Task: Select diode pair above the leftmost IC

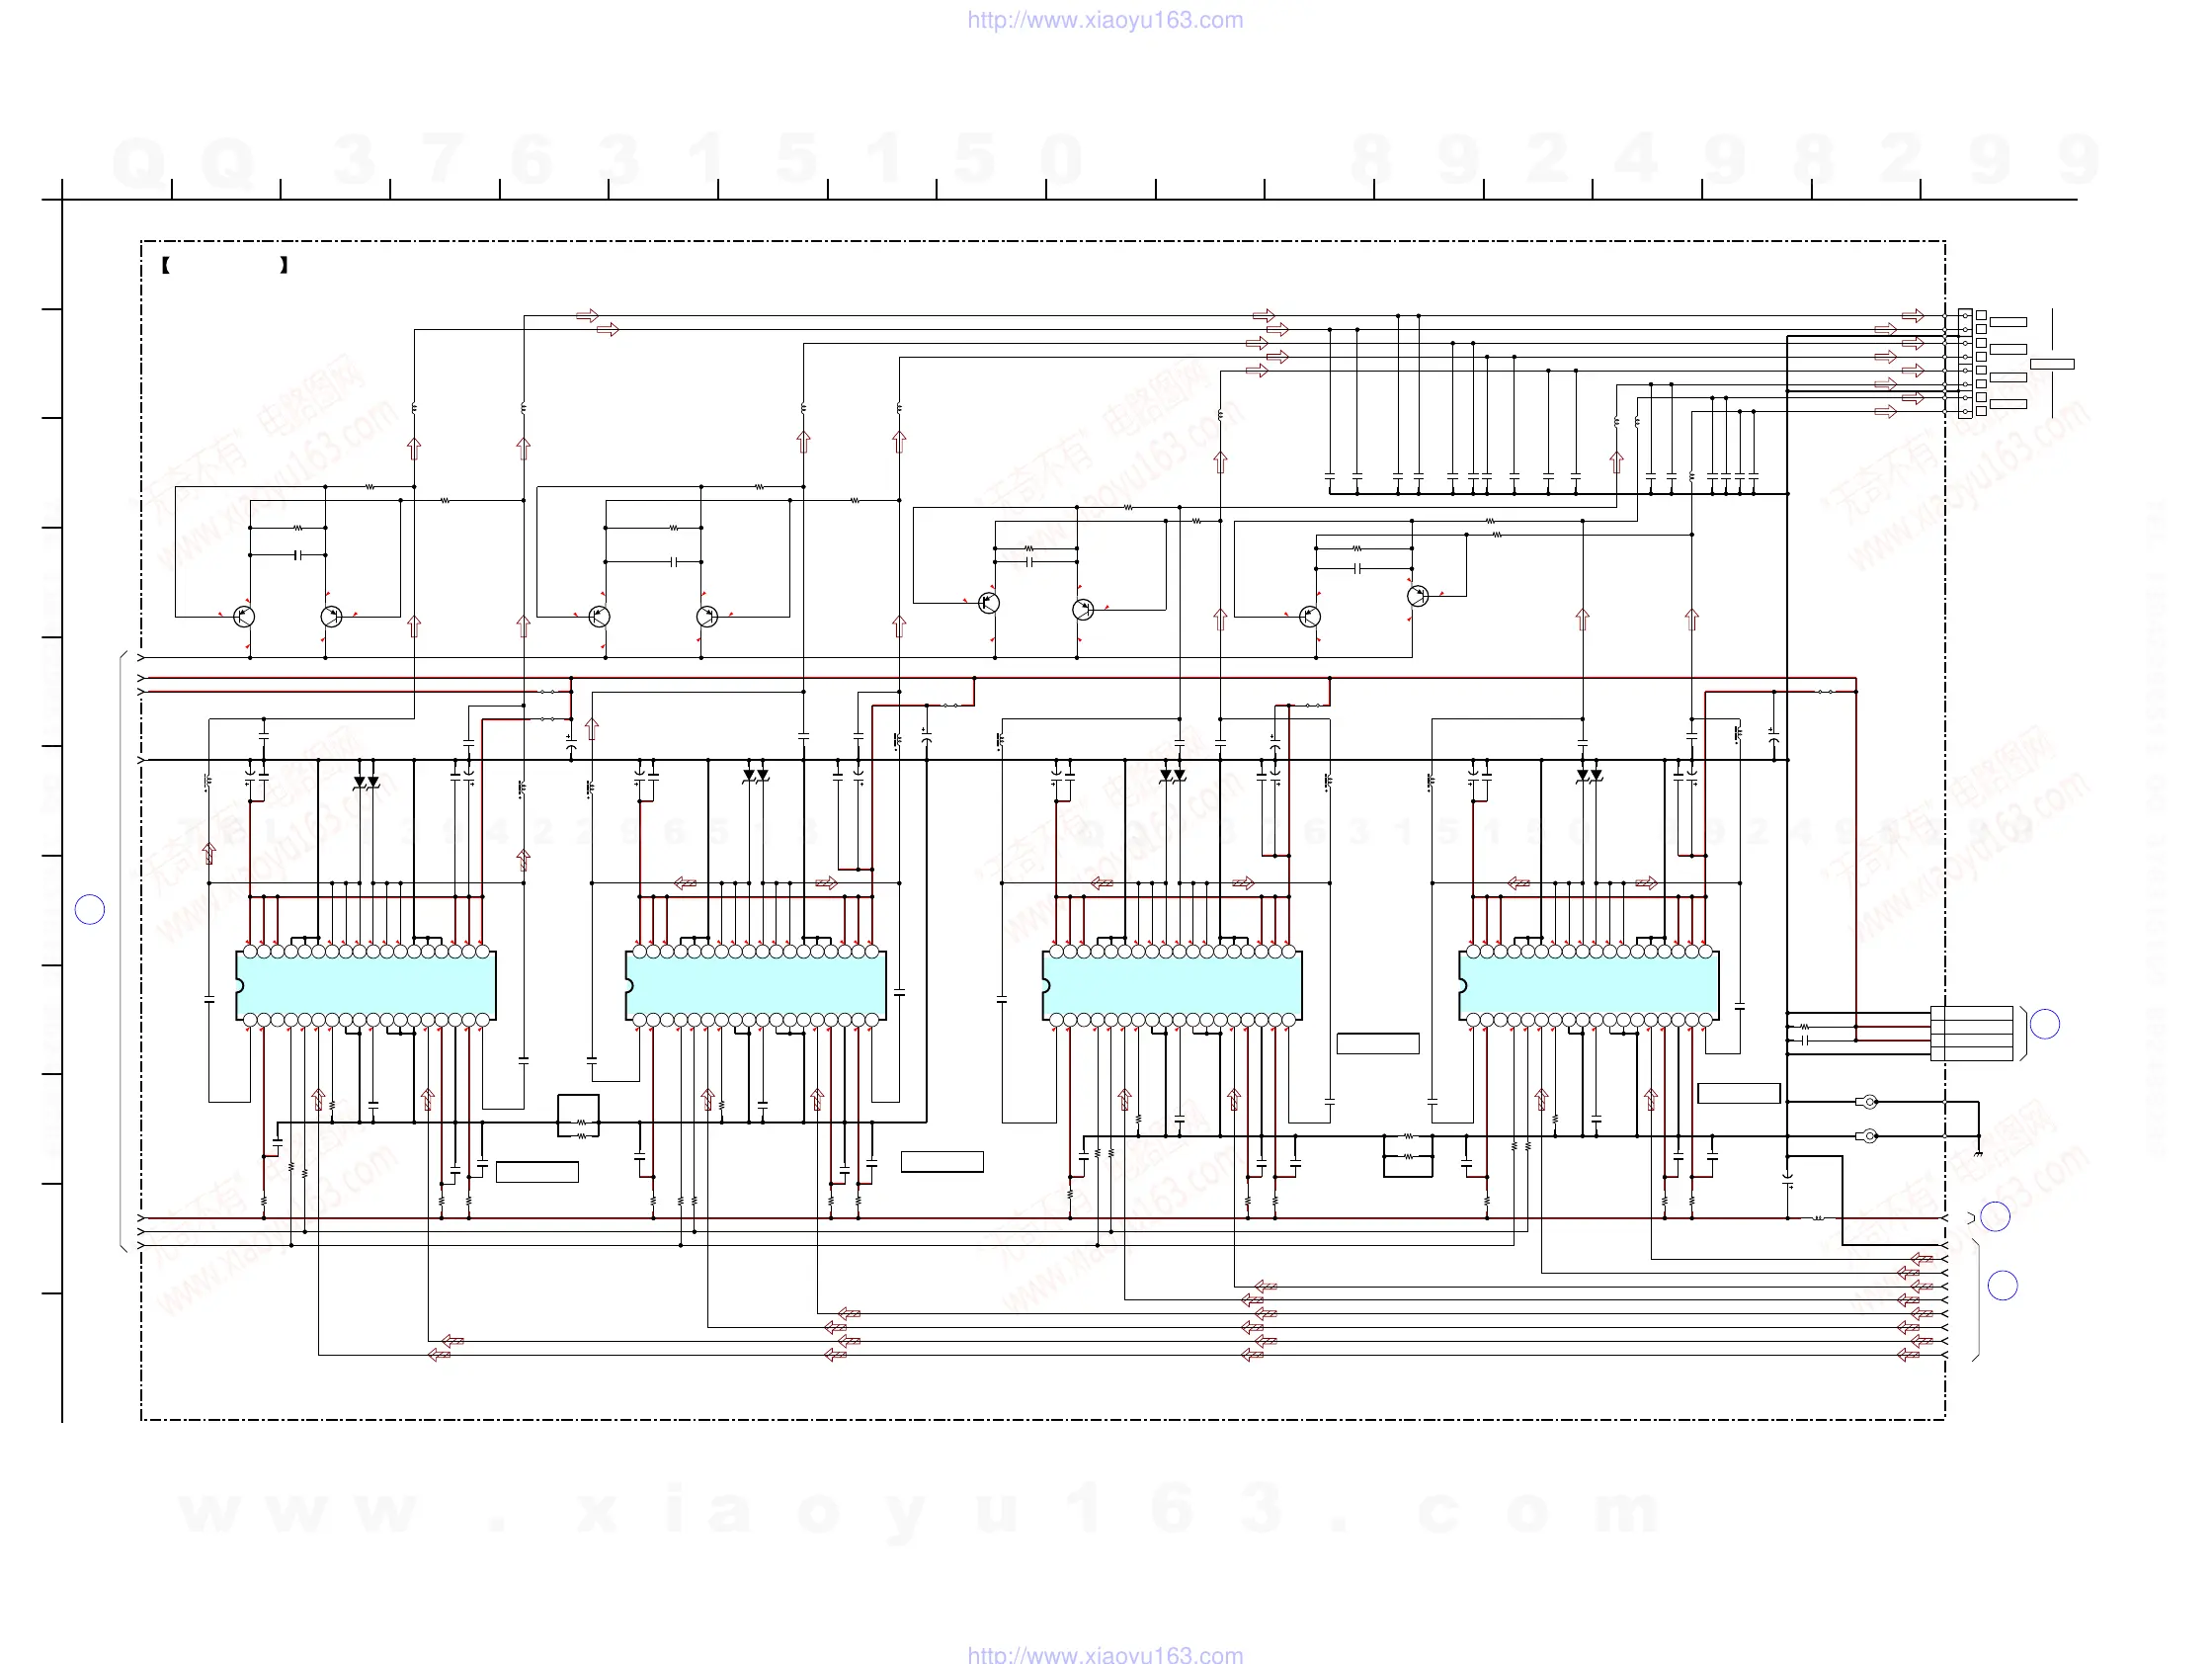Action: [367, 782]
